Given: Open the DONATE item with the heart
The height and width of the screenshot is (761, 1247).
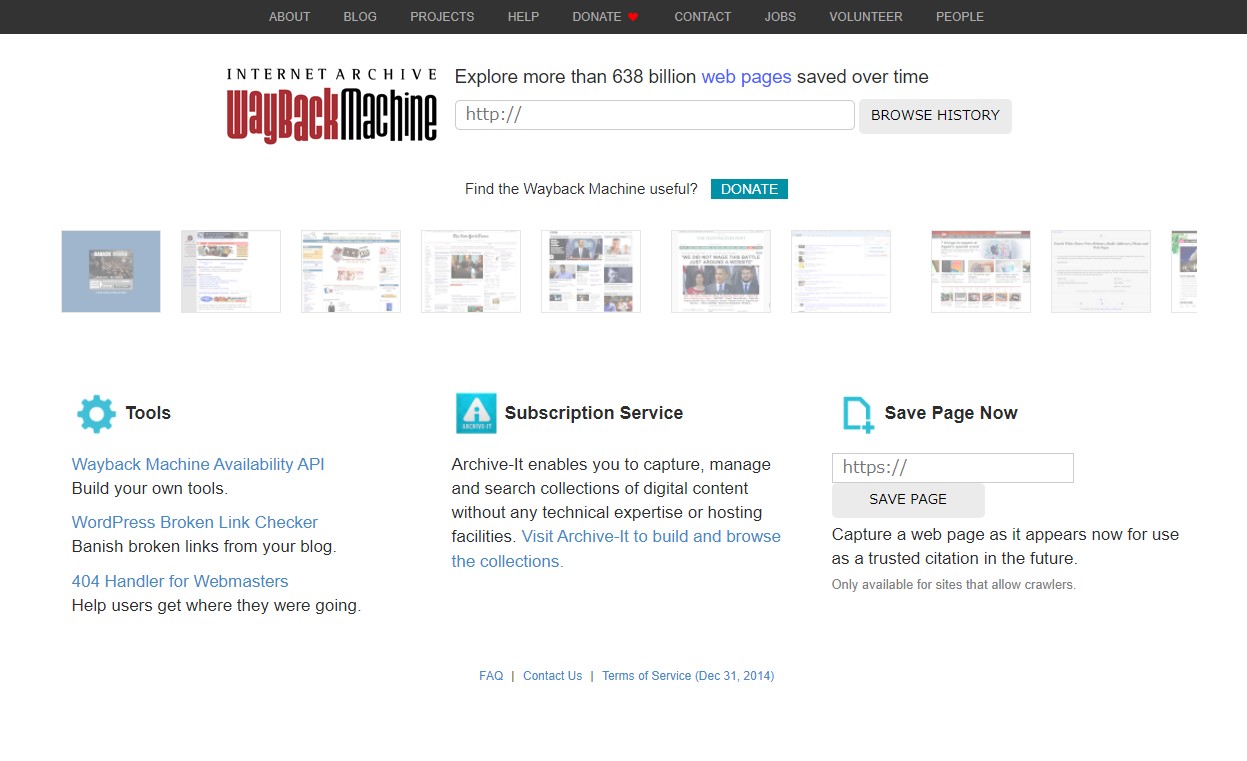Looking at the screenshot, I should tap(605, 17).
